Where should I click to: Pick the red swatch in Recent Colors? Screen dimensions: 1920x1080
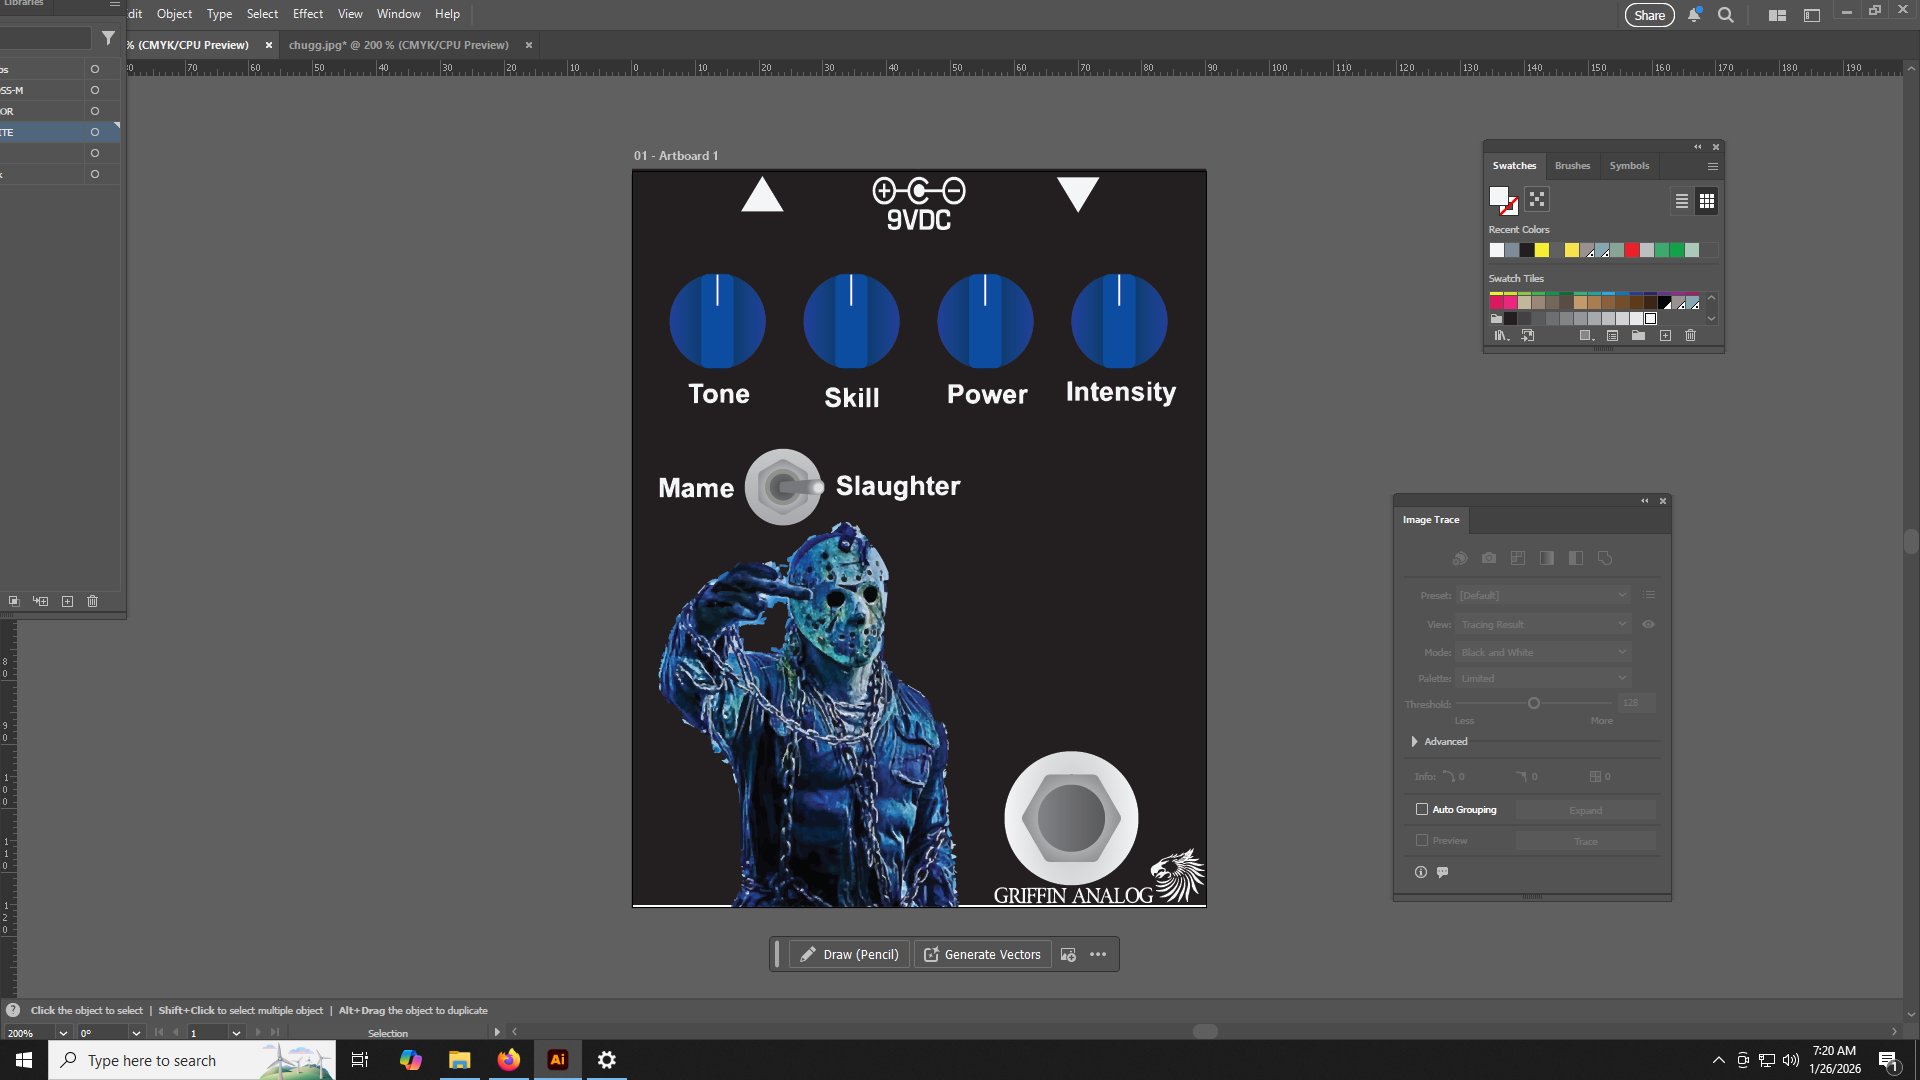(1631, 250)
